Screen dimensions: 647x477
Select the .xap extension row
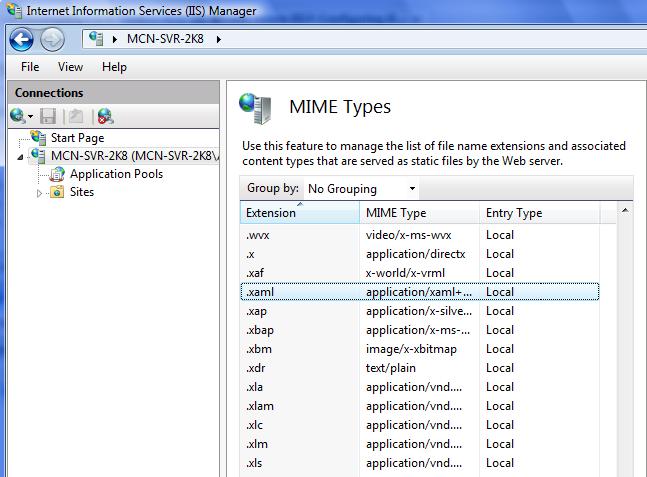pyautogui.click(x=420, y=311)
